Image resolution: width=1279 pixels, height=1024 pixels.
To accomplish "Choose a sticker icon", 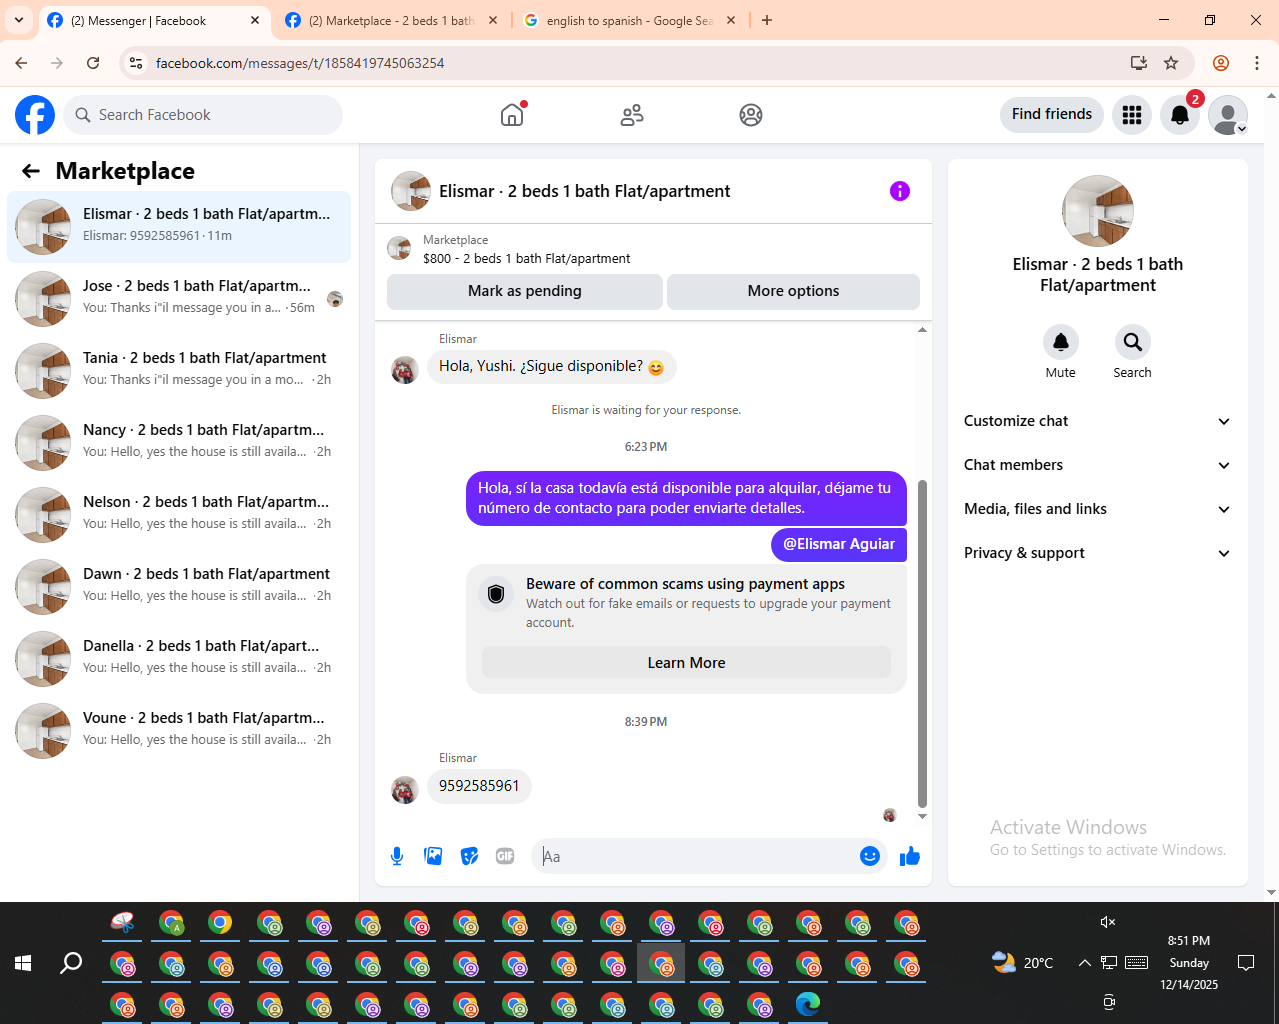I will point(469,856).
